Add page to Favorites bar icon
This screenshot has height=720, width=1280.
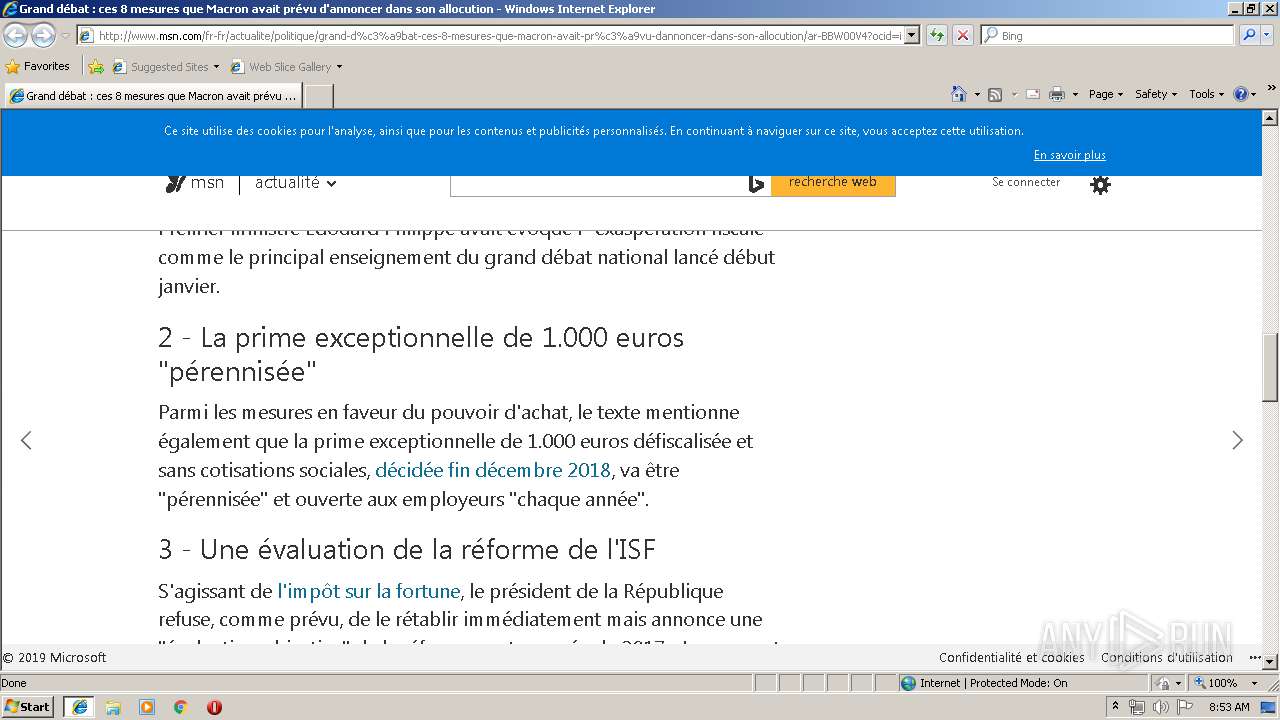[x=96, y=67]
